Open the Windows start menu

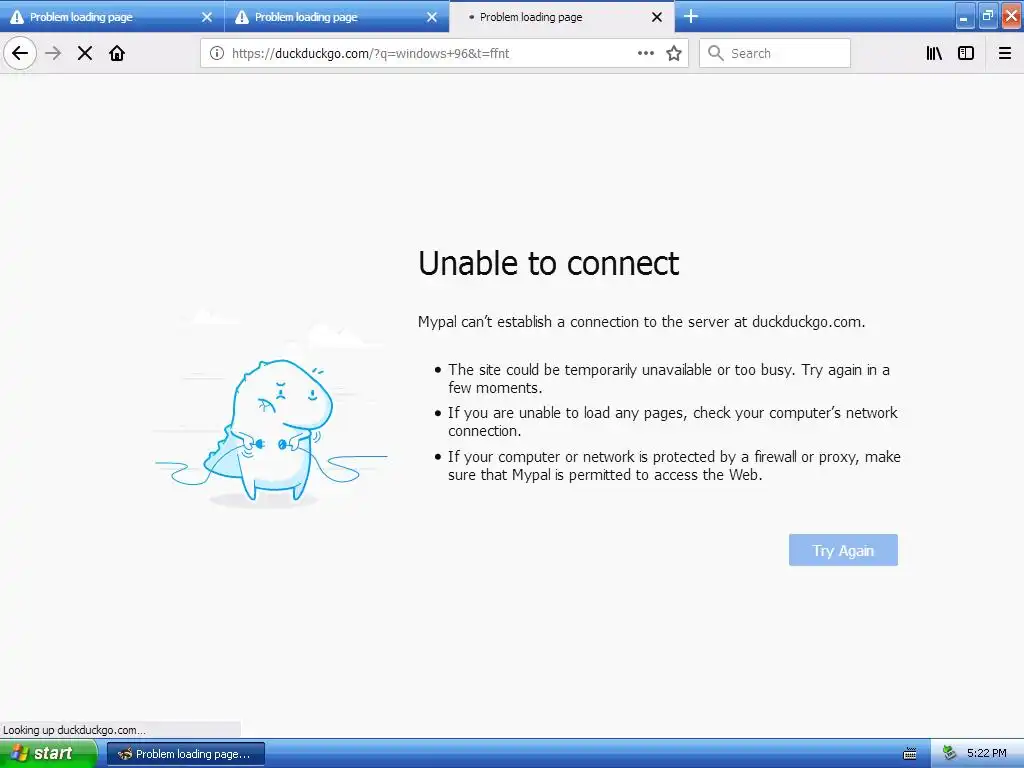coord(48,753)
